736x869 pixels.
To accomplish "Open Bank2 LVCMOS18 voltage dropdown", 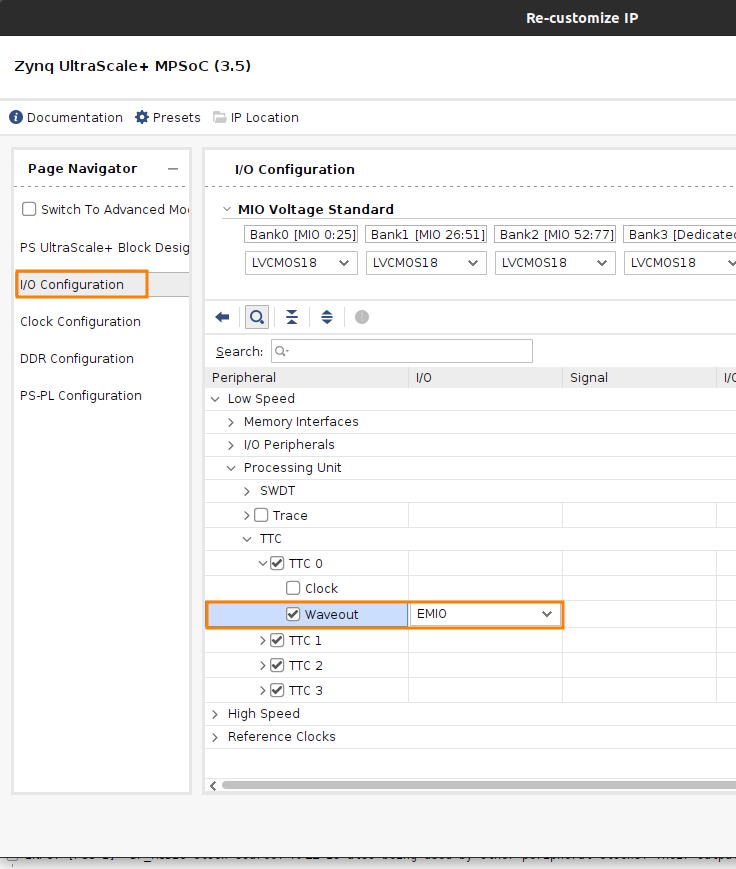I will click(555, 263).
